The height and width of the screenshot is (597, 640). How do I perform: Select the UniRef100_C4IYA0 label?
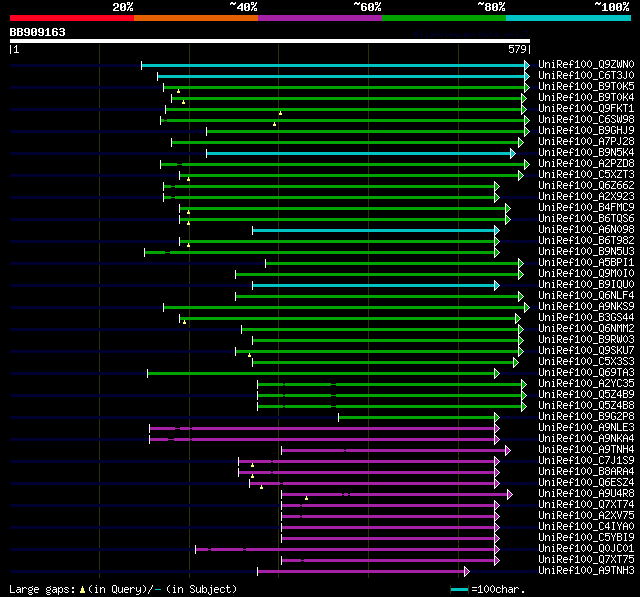tap(586, 527)
